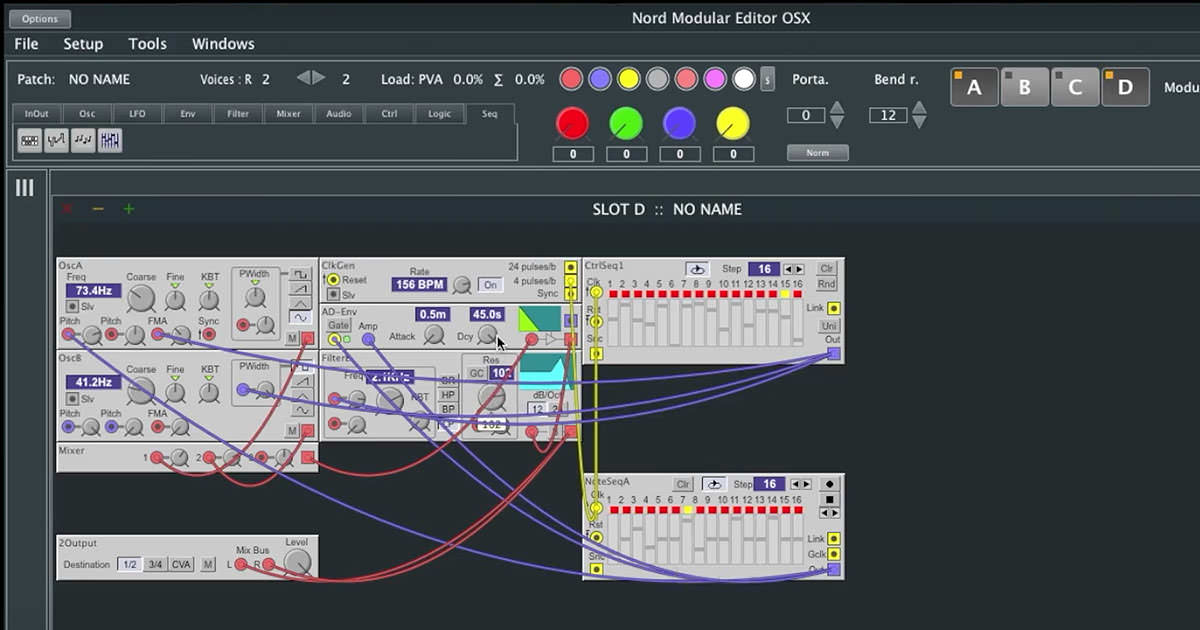Toggle the ClkGen Slv checkbox

click(x=334, y=295)
